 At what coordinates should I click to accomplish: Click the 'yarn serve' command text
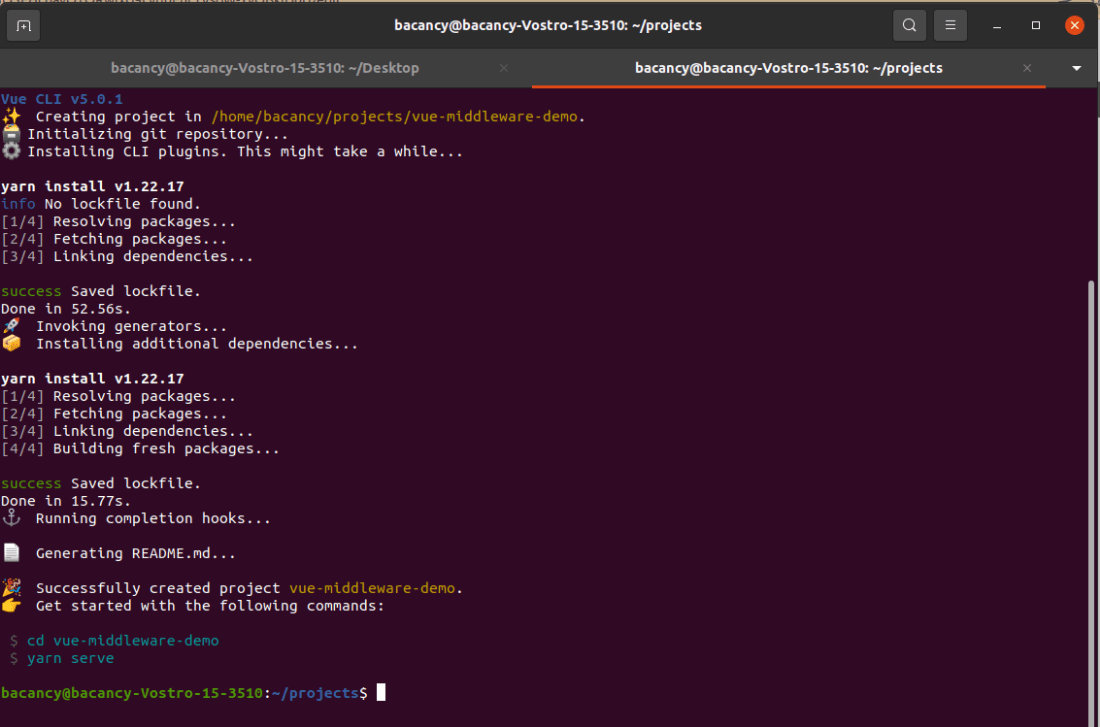tap(70, 658)
